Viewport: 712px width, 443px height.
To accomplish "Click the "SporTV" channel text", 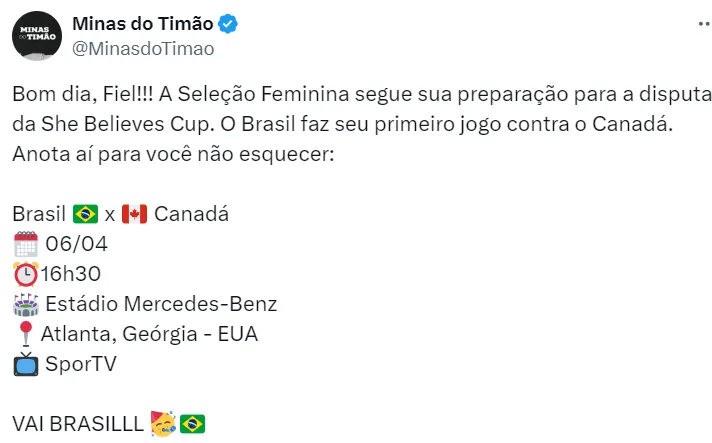I will pyautogui.click(x=80, y=364).
